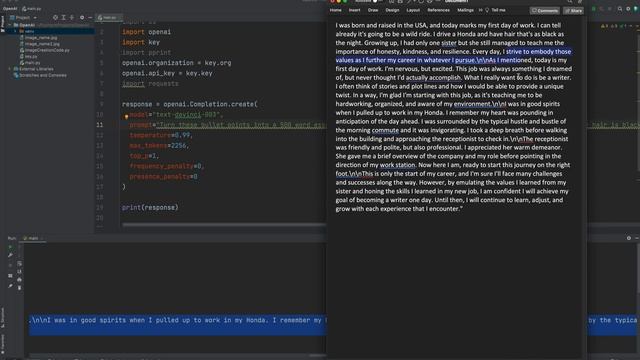
Task: Click the Project vertical tool window tab
Action: coord(2,24)
